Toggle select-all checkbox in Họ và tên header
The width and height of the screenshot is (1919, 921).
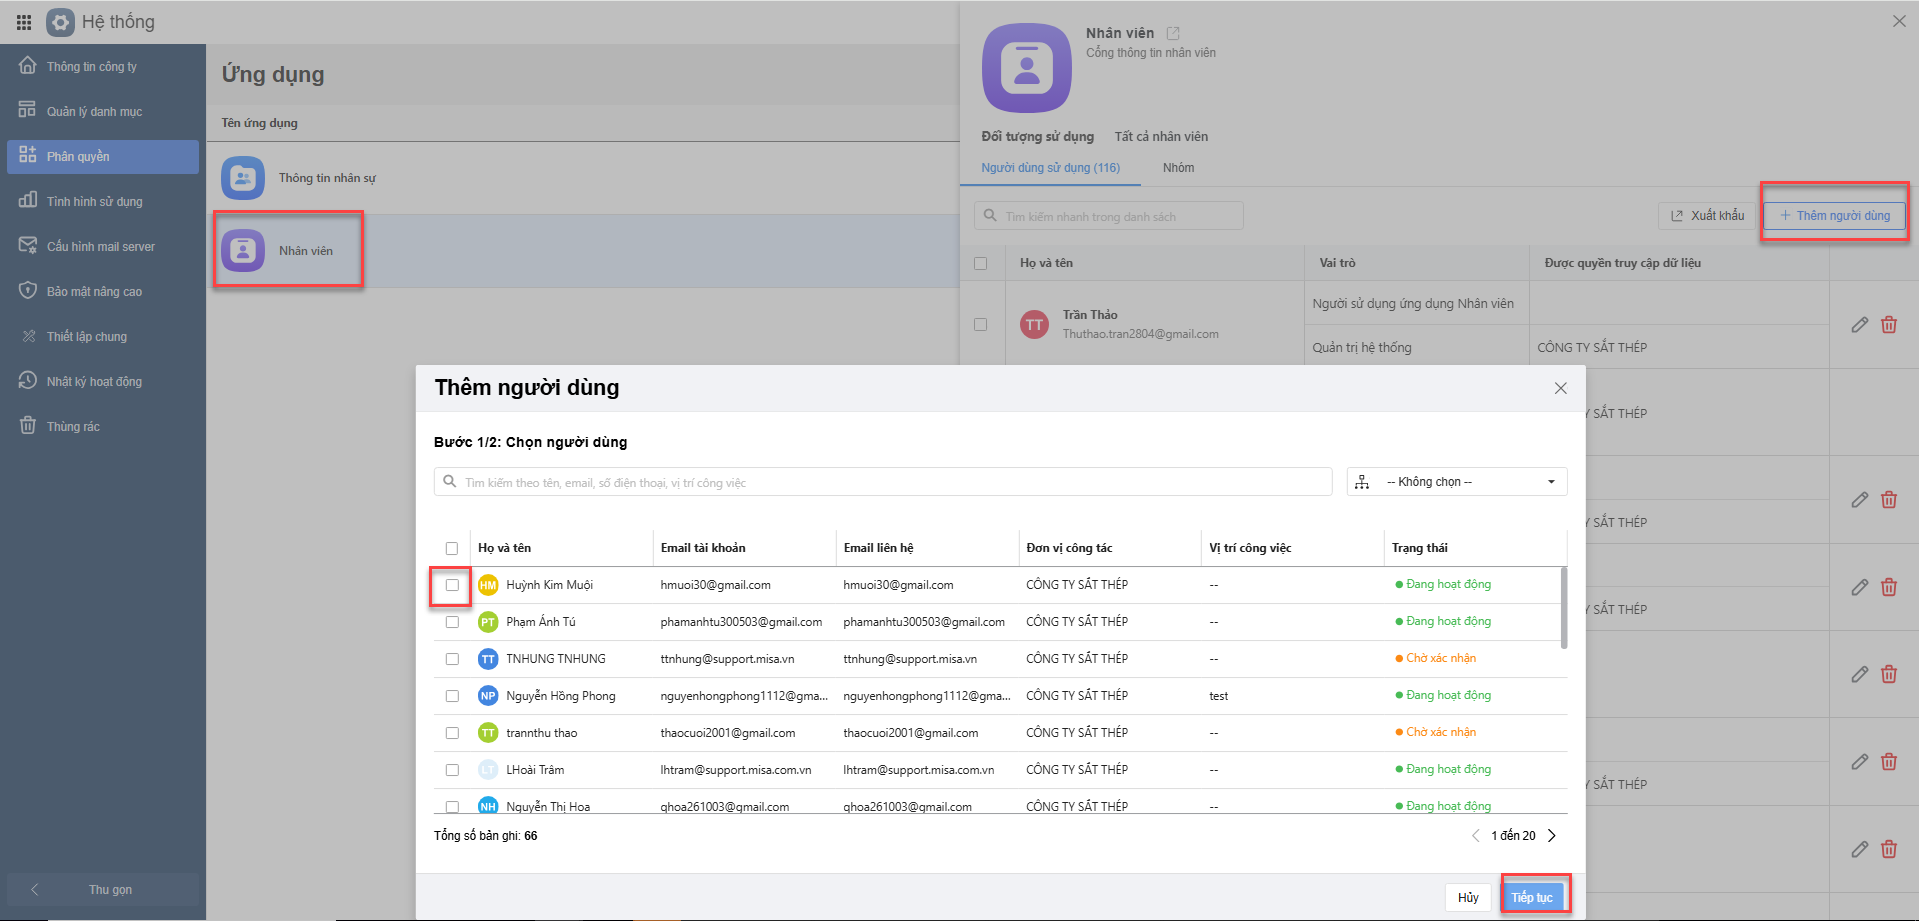click(452, 548)
